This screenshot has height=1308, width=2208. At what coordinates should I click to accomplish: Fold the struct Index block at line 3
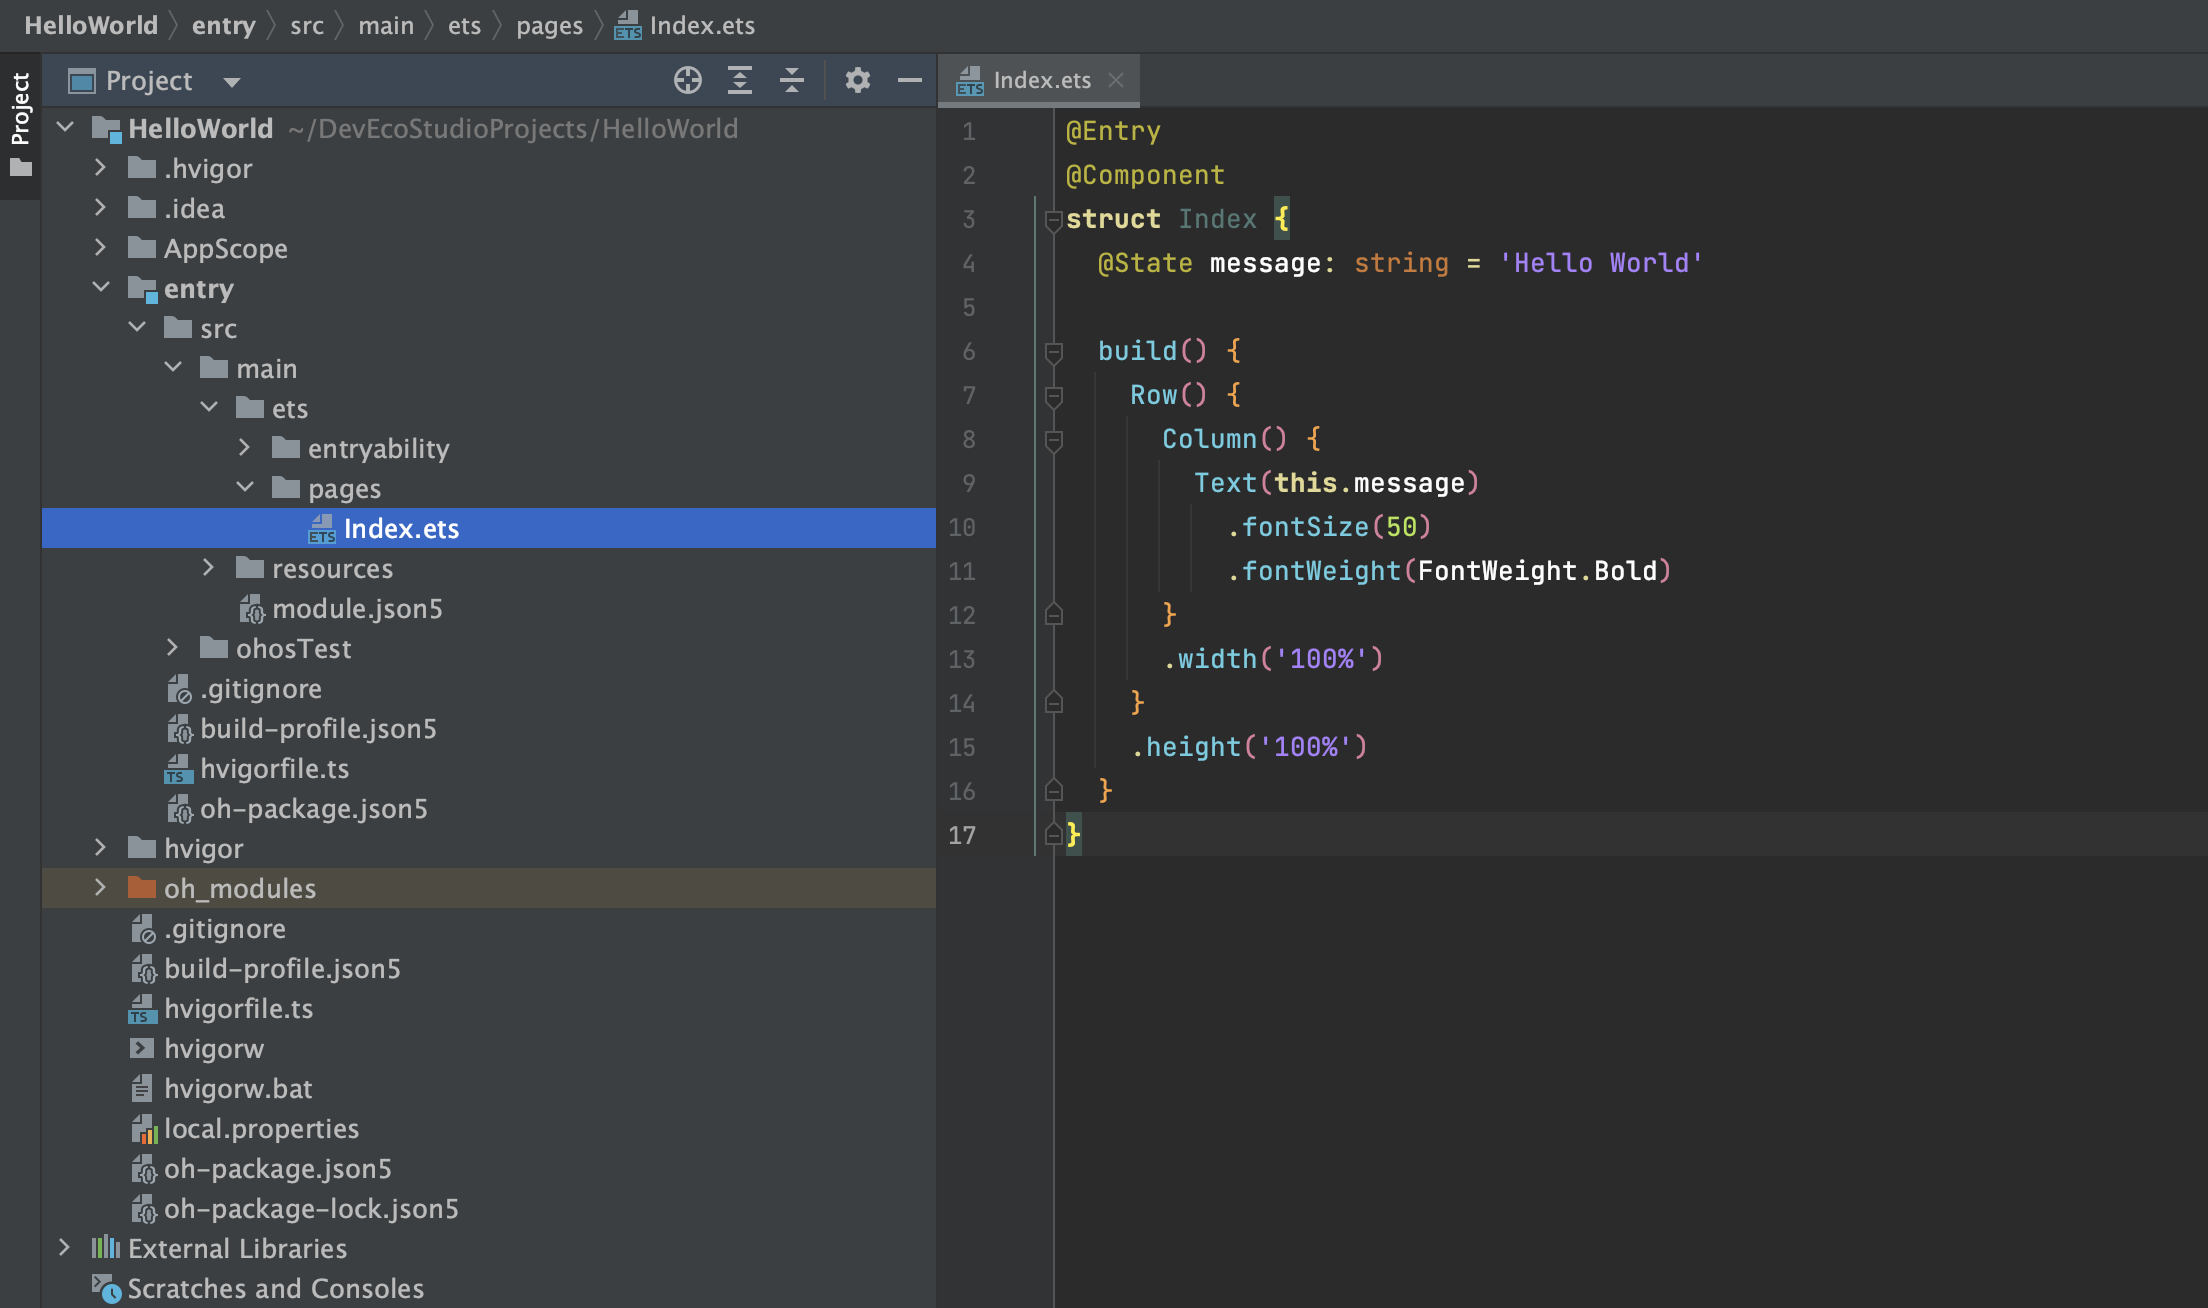pyautogui.click(x=1053, y=220)
